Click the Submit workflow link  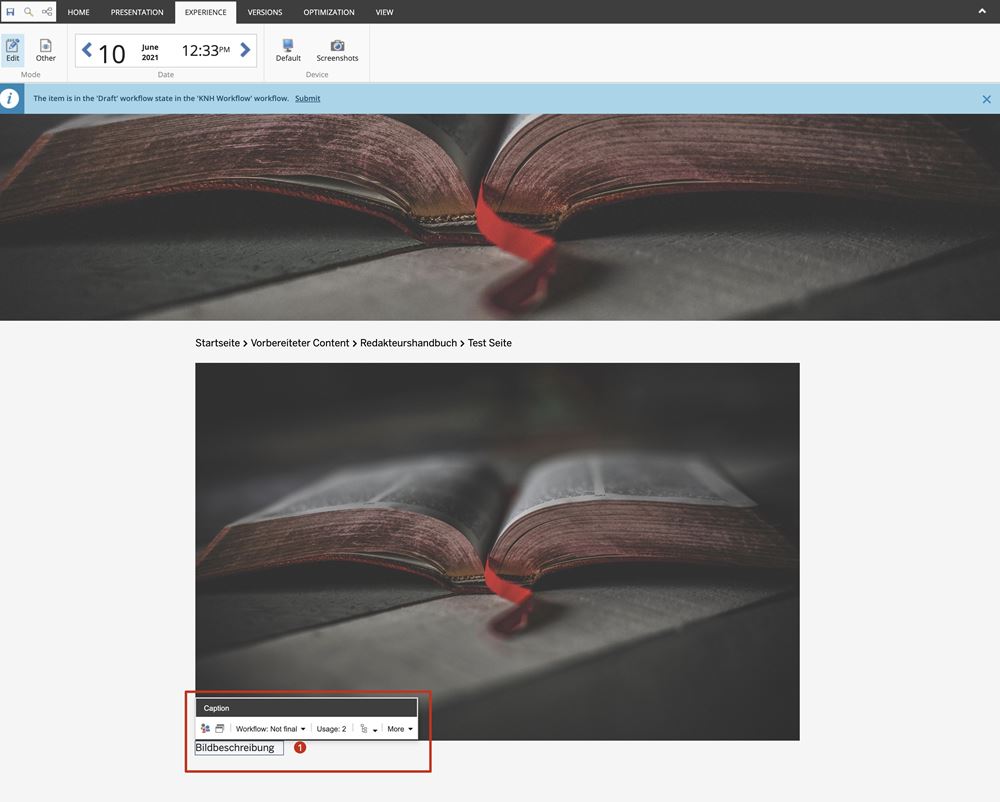click(x=307, y=98)
